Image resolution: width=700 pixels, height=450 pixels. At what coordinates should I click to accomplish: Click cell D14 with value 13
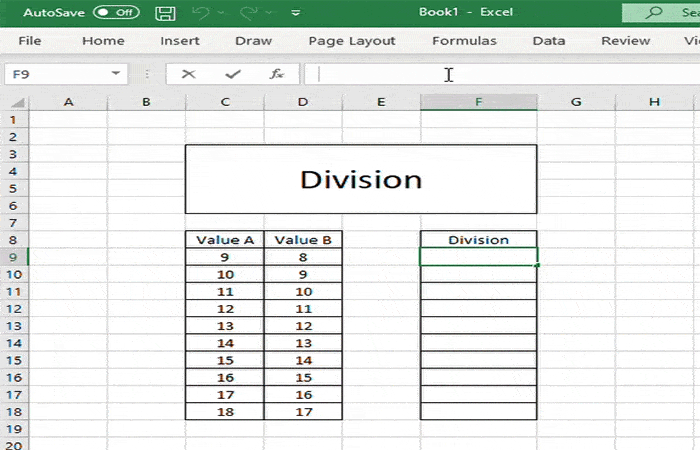click(x=303, y=343)
